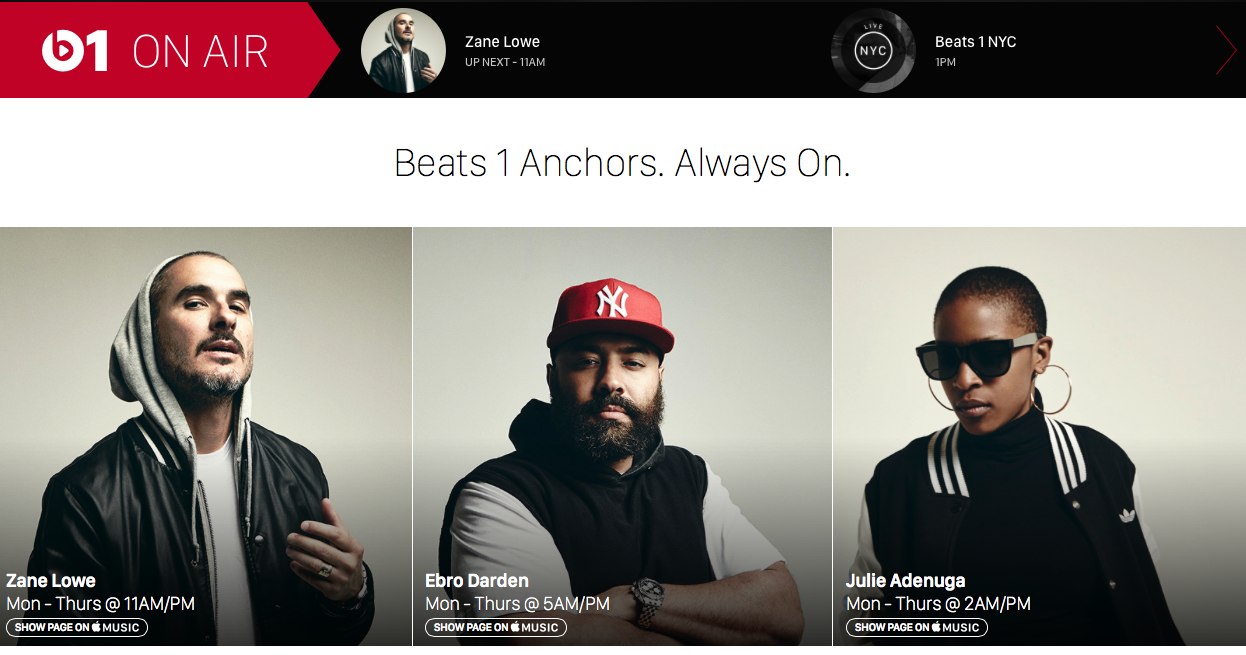Click the Julie Adenuga name caption
This screenshot has width=1246, height=655.
click(x=906, y=581)
